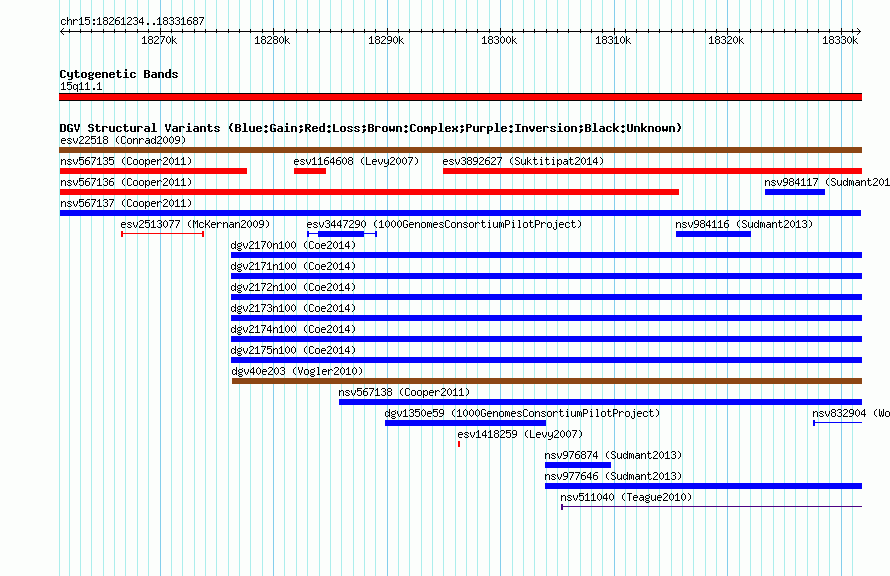
Task: Open esv2513077 (McKernan2009) label
Action: coord(195,224)
